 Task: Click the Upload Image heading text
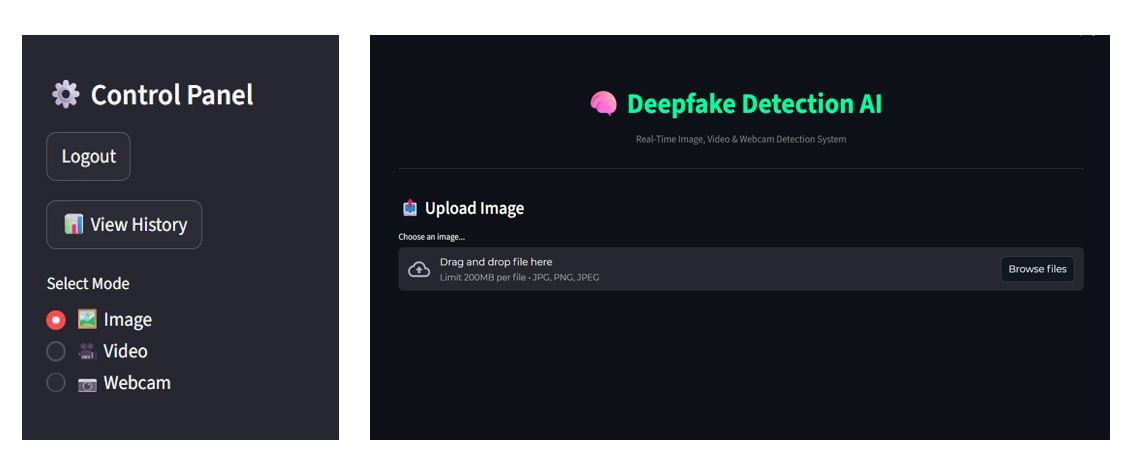click(474, 209)
